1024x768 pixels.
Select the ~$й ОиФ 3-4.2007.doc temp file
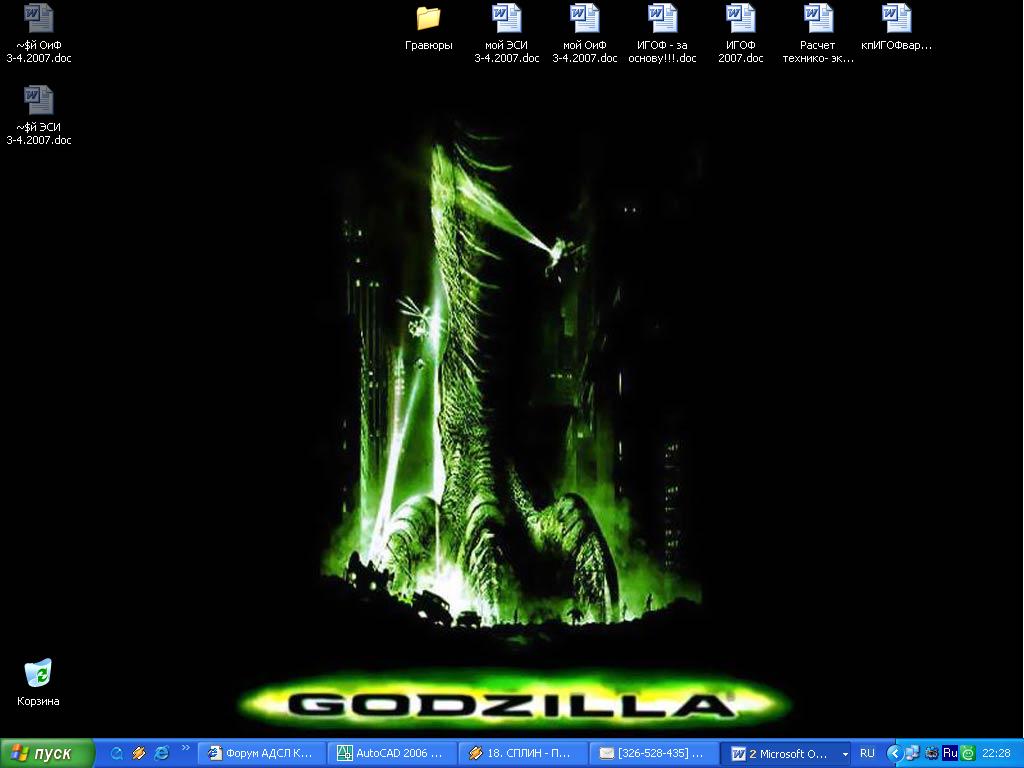click(x=38, y=18)
